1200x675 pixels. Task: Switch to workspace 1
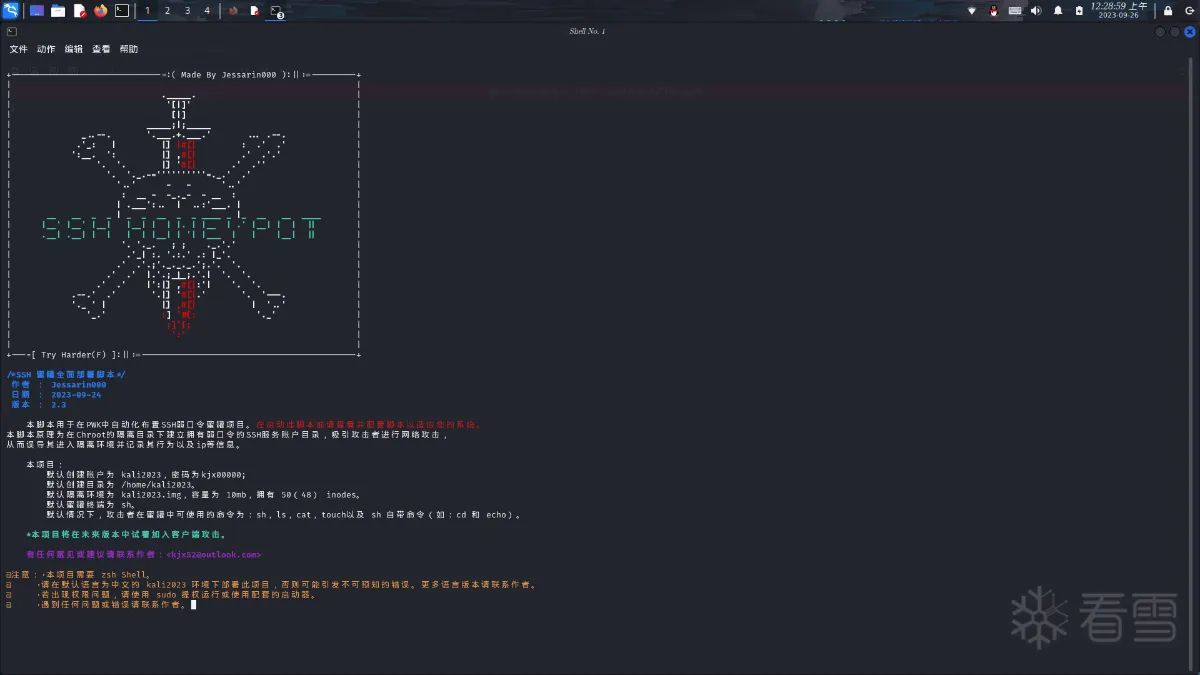[148, 11]
